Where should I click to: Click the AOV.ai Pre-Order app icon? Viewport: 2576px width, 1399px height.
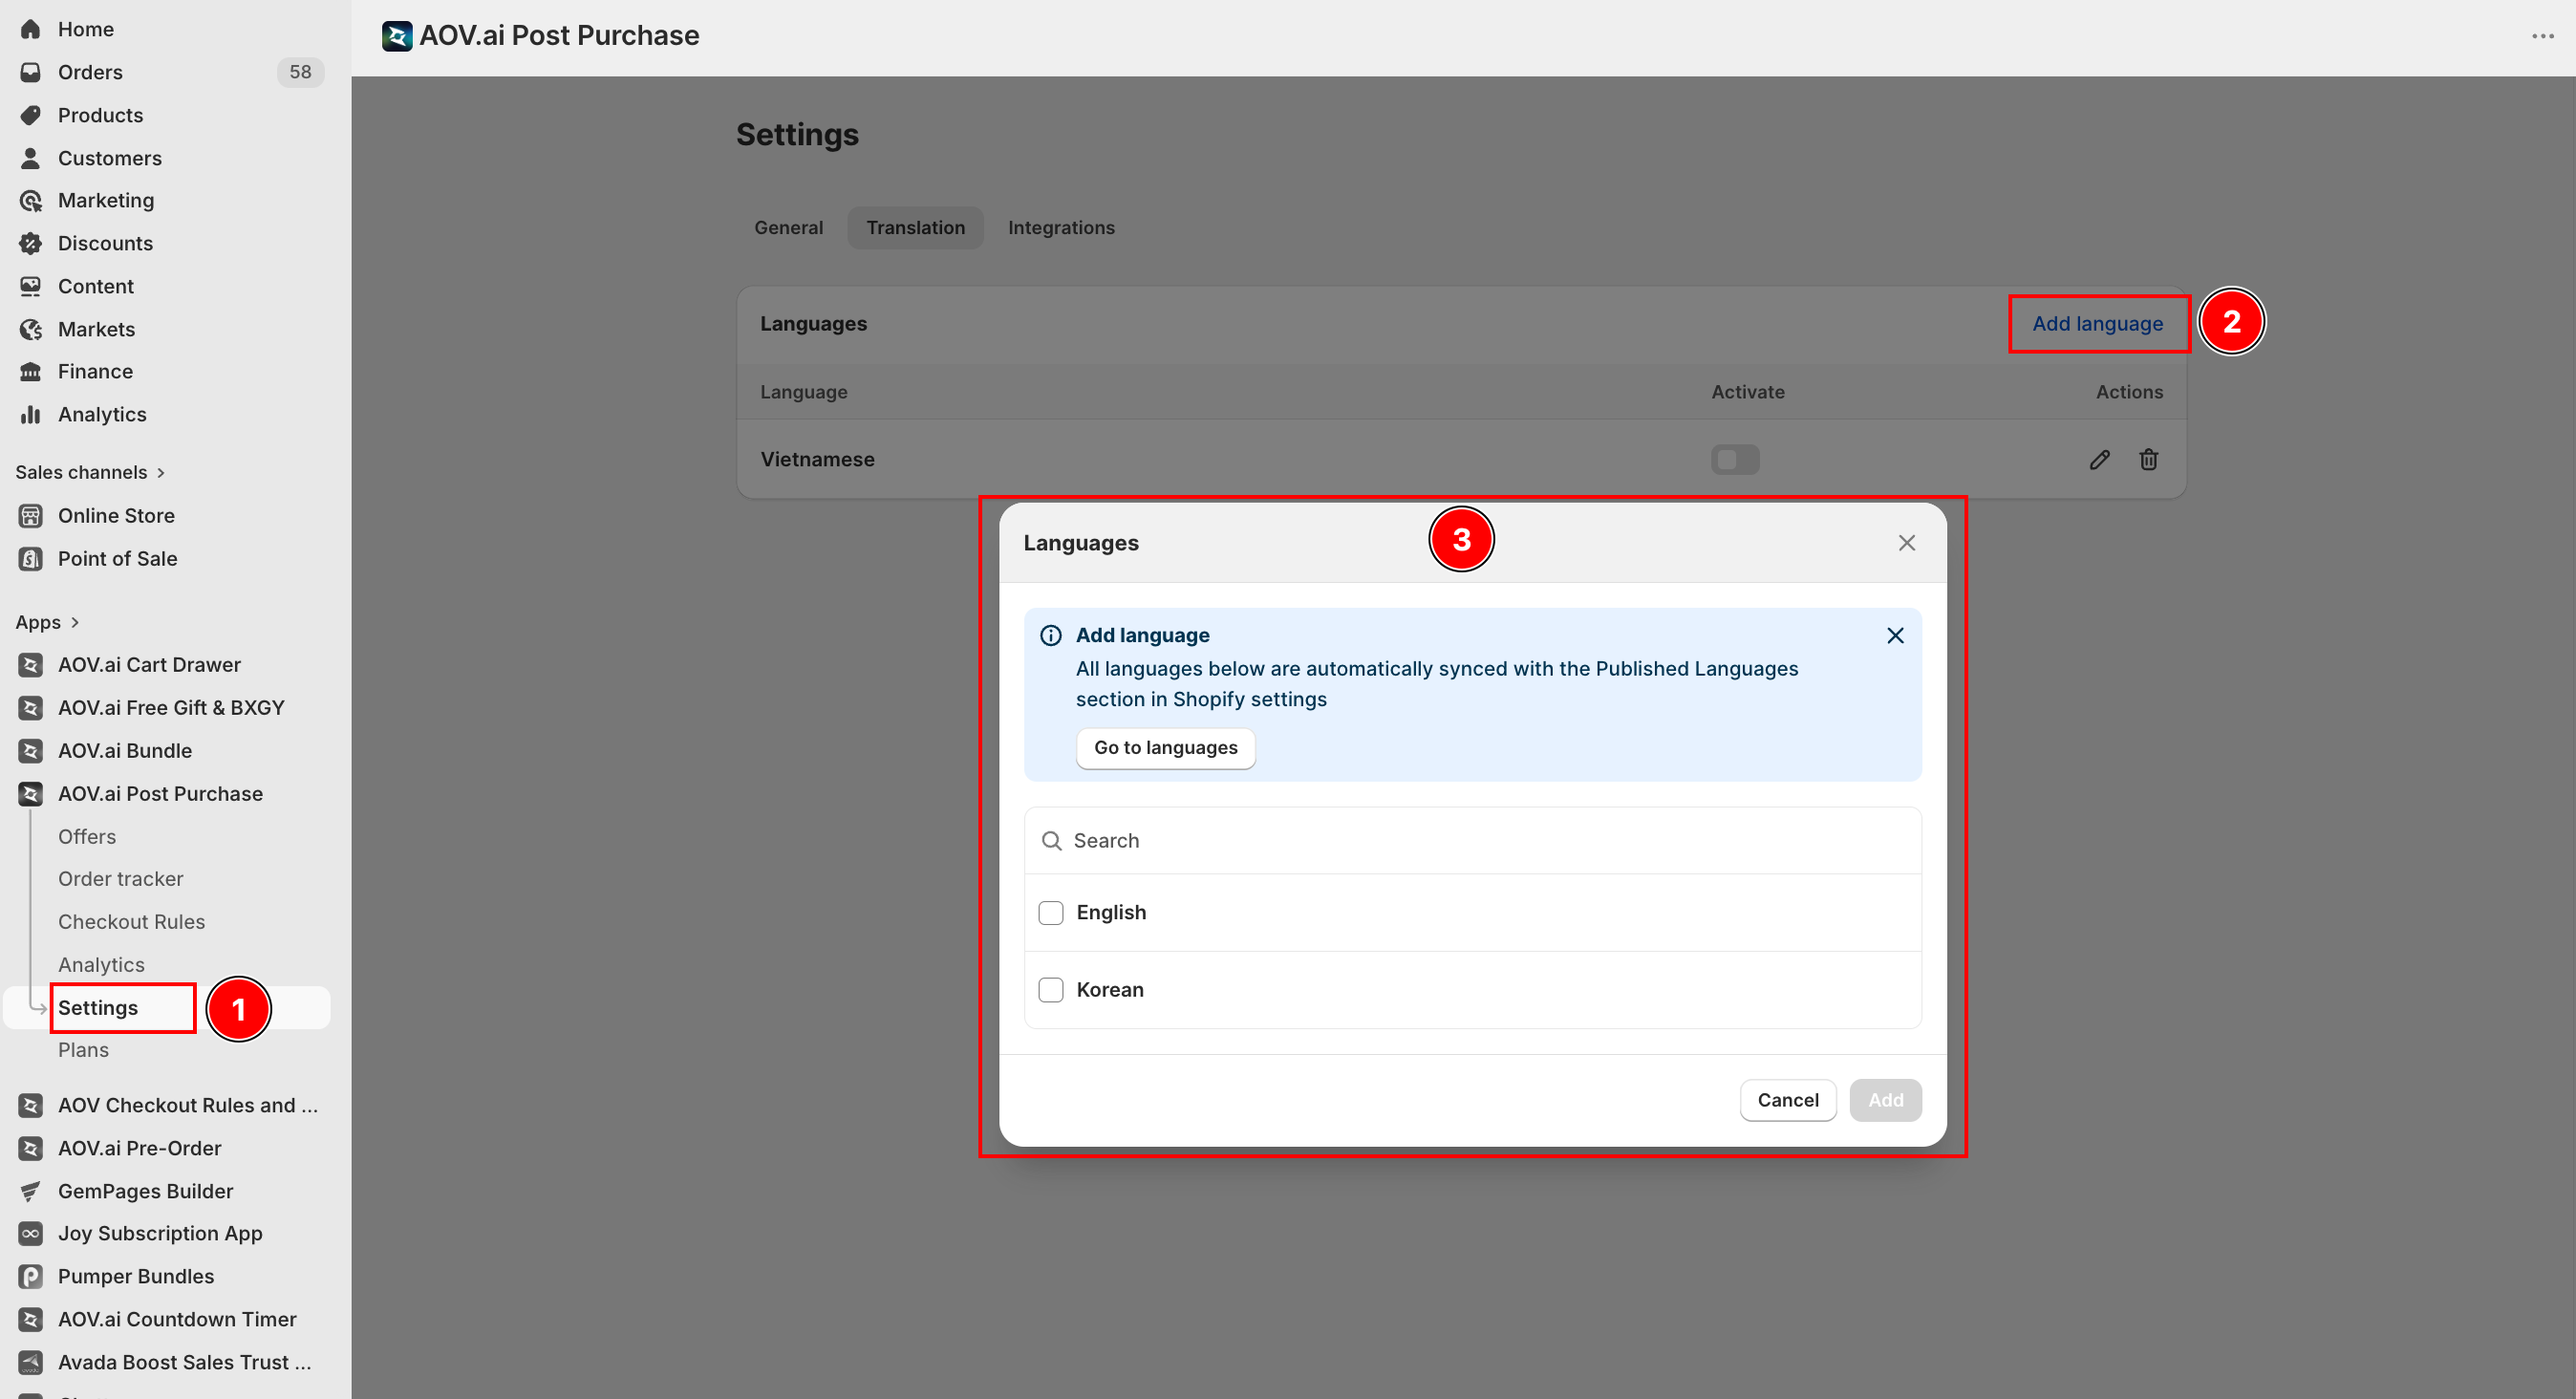pyautogui.click(x=31, y=1148)
